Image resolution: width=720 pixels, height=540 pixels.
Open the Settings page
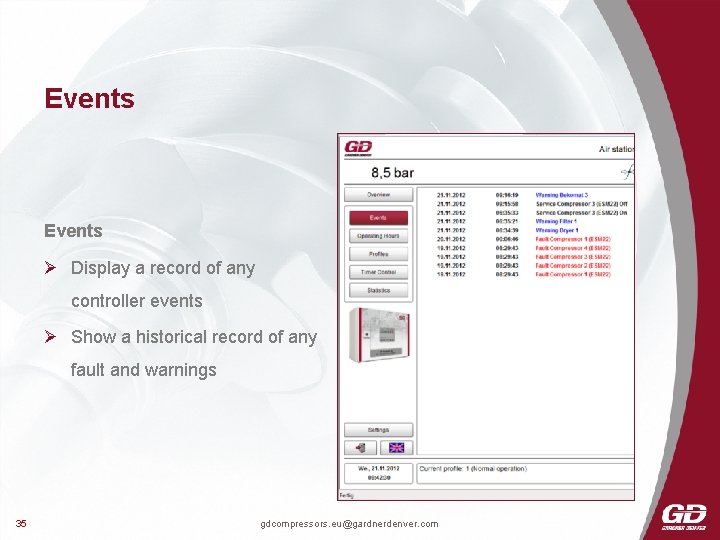[x=378, y=430]
